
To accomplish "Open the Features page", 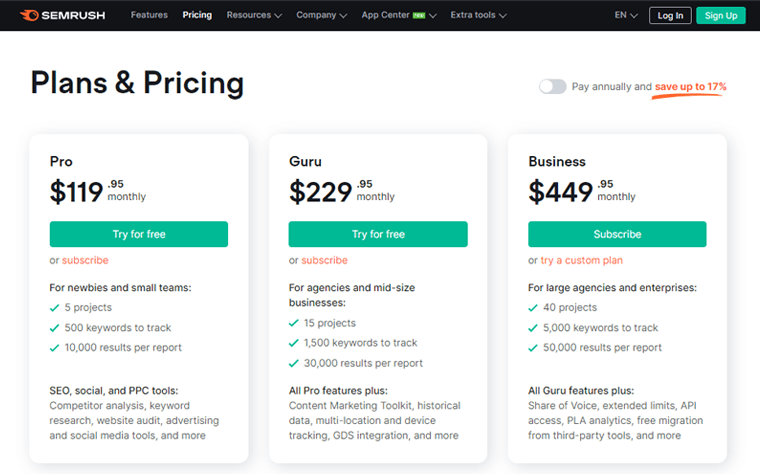I will click(149, 15).
